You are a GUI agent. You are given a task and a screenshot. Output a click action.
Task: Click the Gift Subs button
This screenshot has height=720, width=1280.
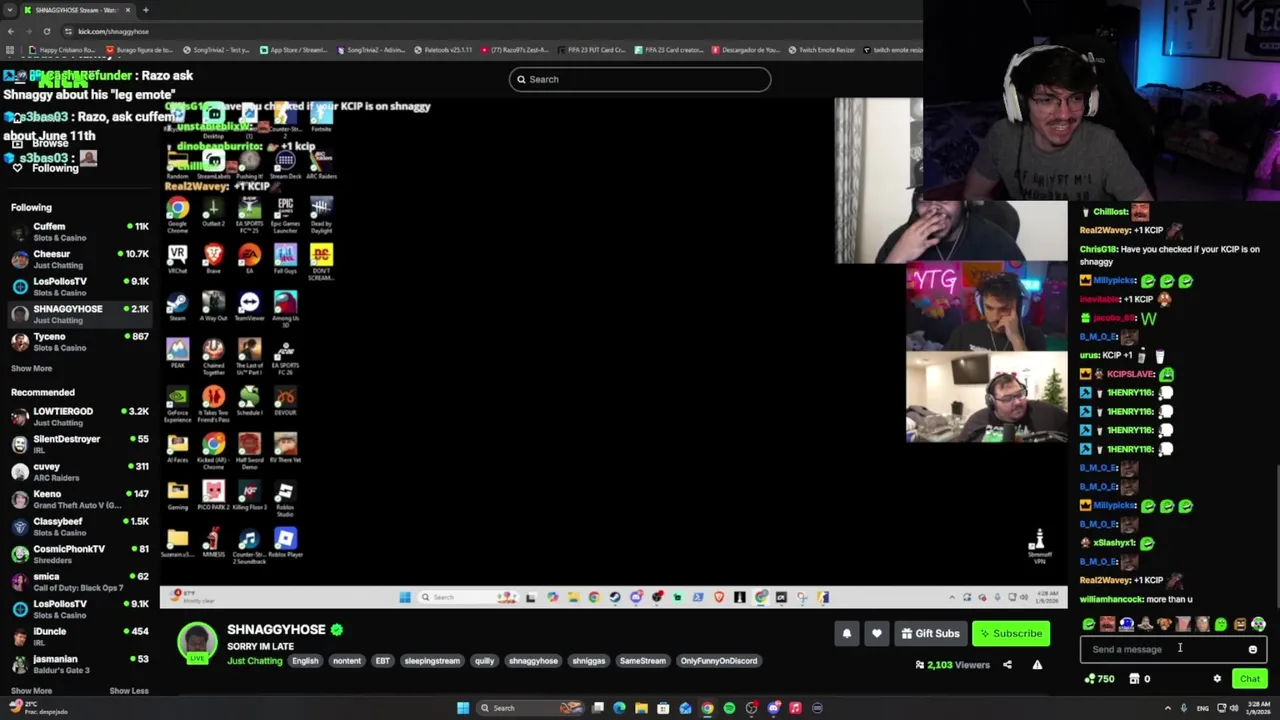930,633
